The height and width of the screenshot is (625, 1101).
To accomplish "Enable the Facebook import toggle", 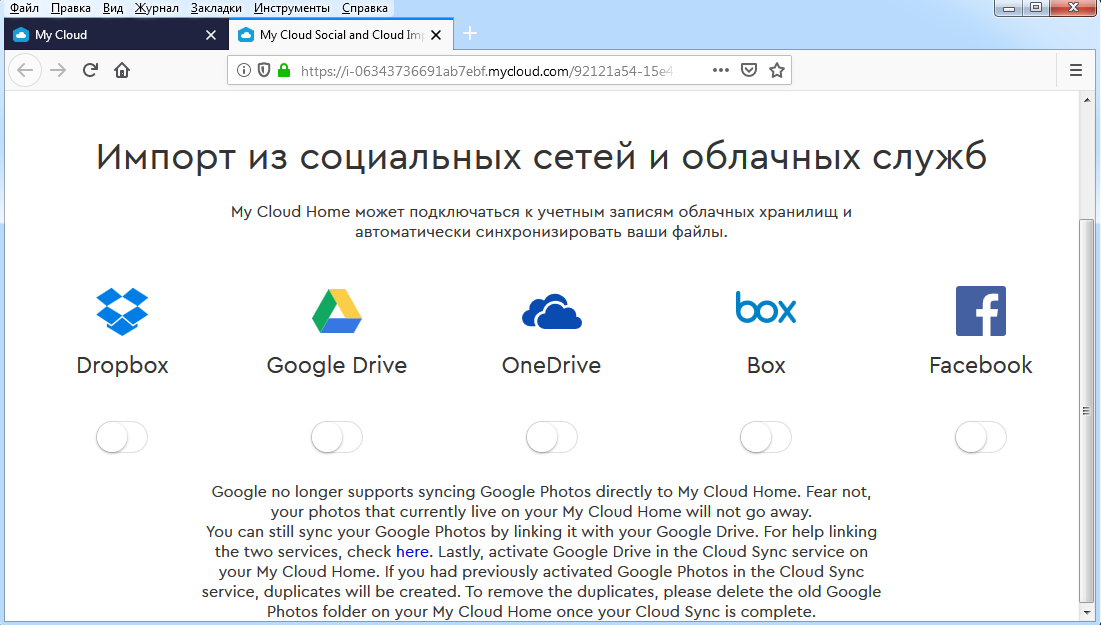I will (980, 438).
